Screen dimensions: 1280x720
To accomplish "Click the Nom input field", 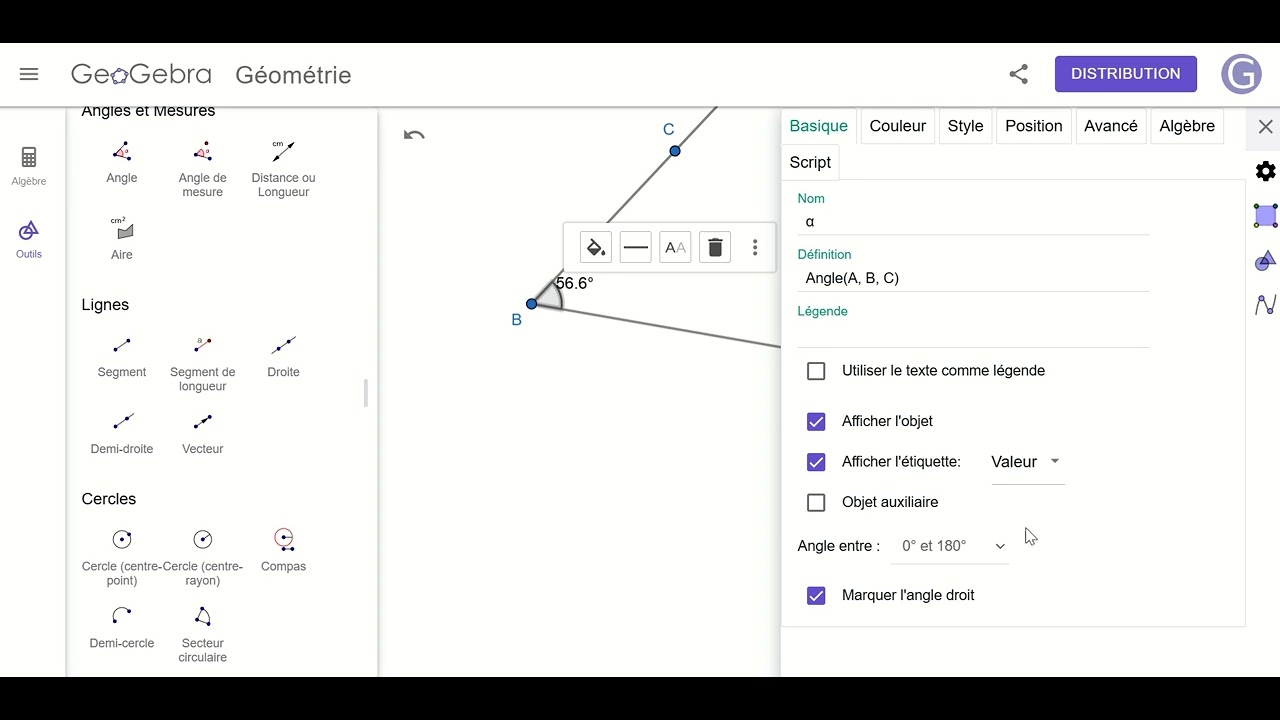I will point(973,222).
